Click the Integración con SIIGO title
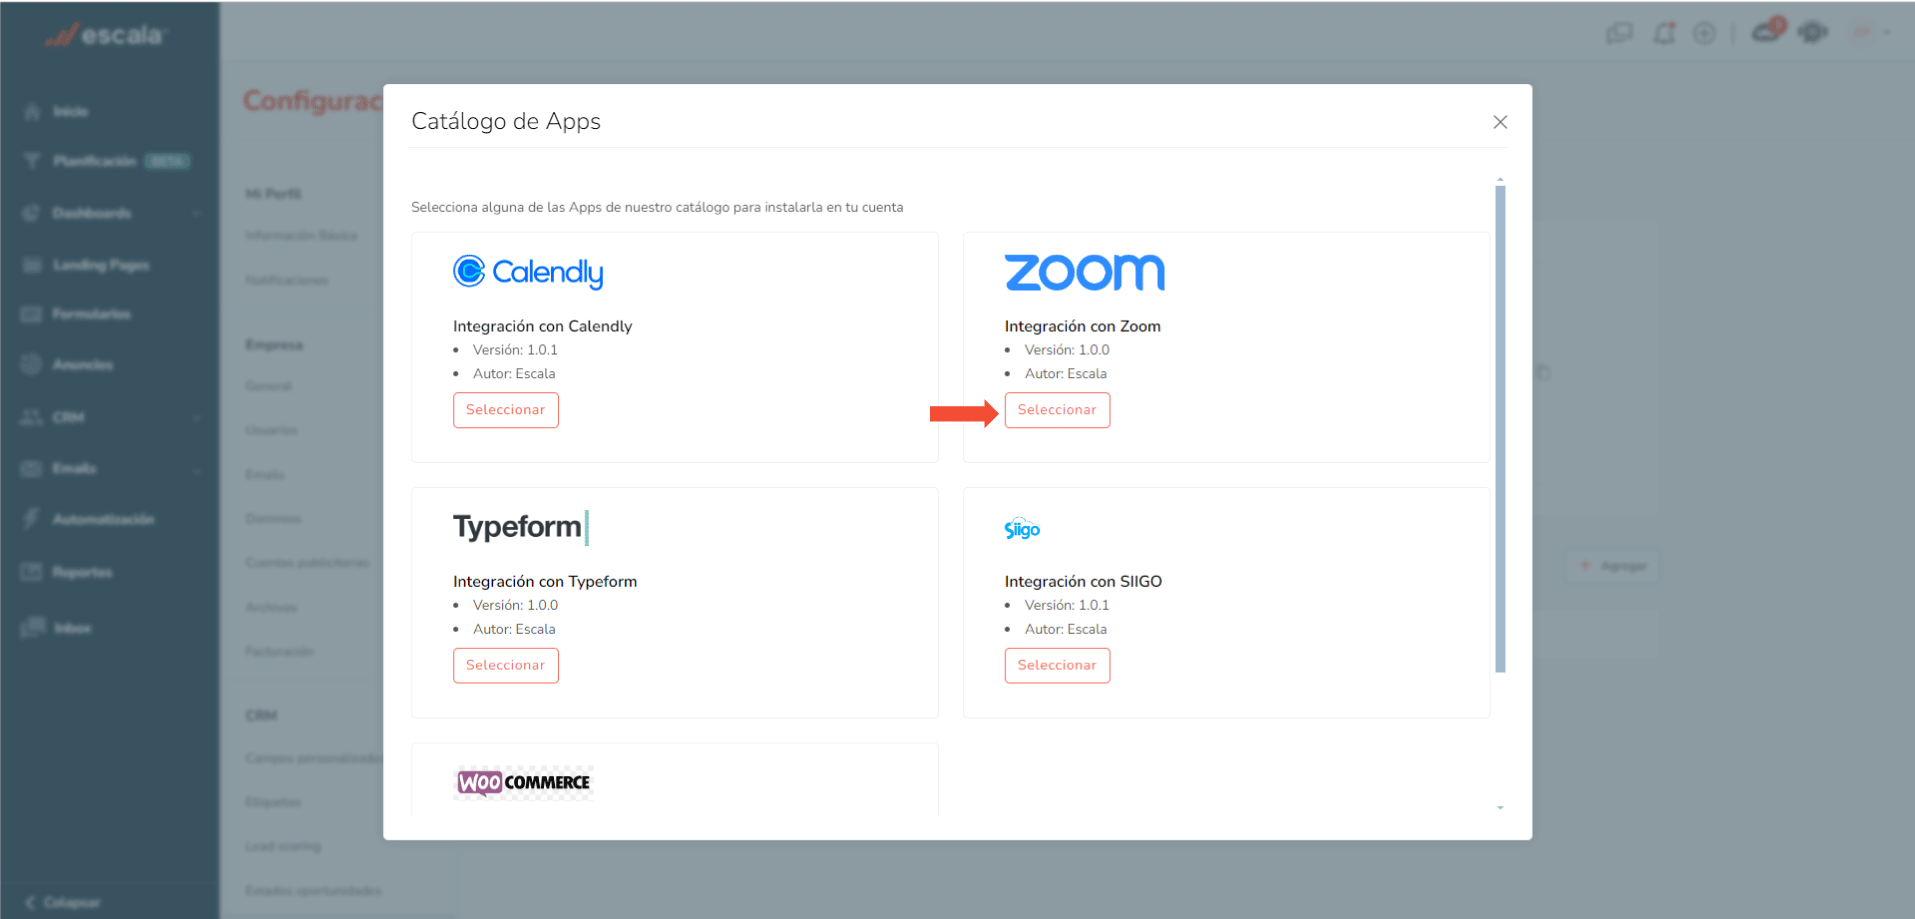 1083,581
